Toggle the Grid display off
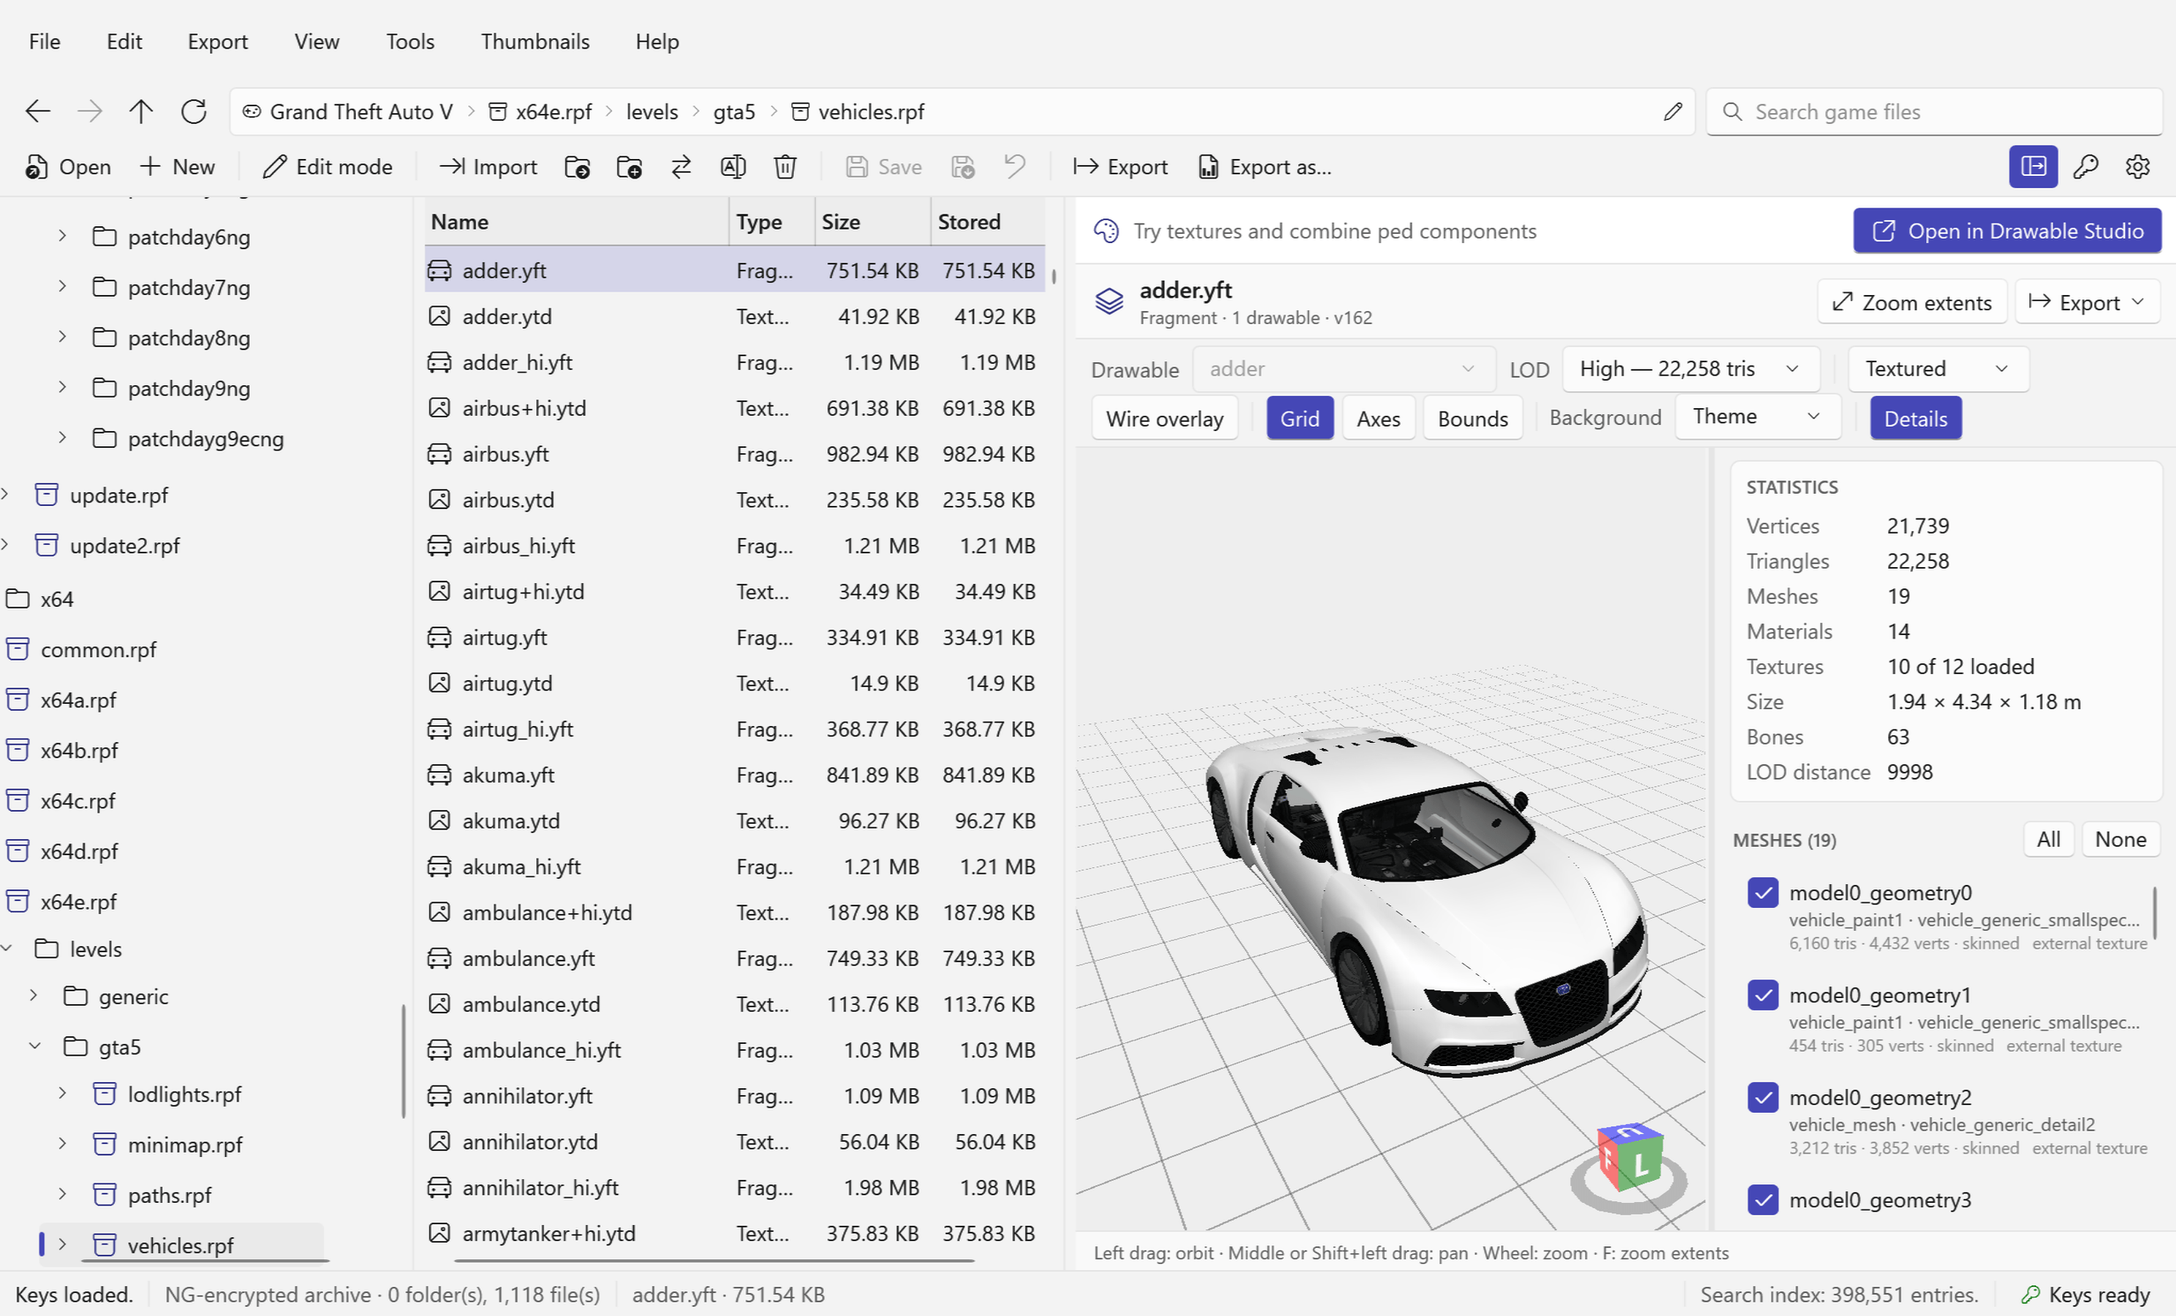This screenshot has width=2176, height=1316. [x=1299, y=418]
